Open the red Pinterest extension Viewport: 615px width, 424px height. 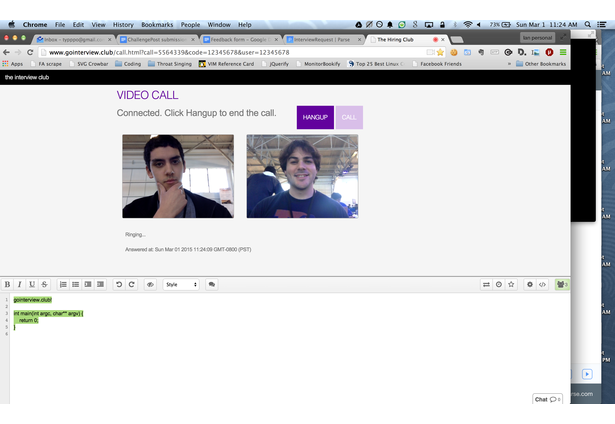click(x=549, y=52)
